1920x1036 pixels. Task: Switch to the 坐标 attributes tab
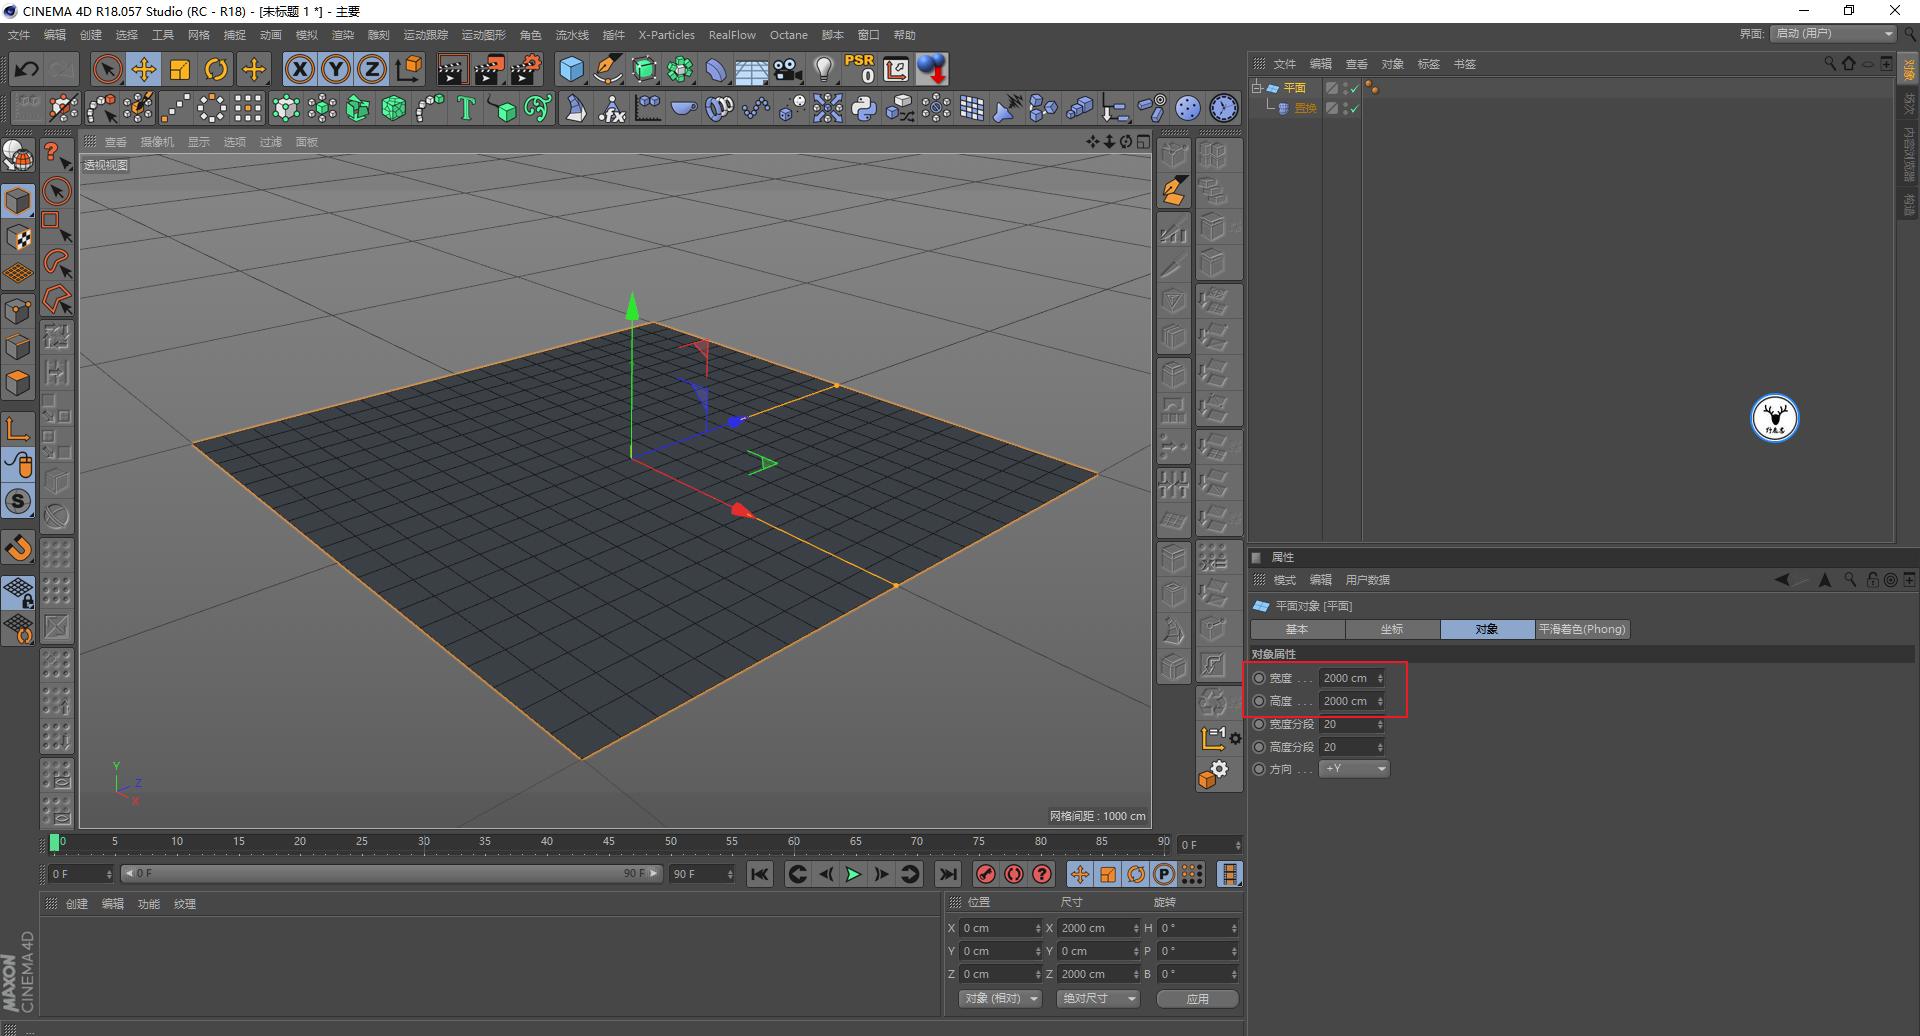coord(1392,629)
